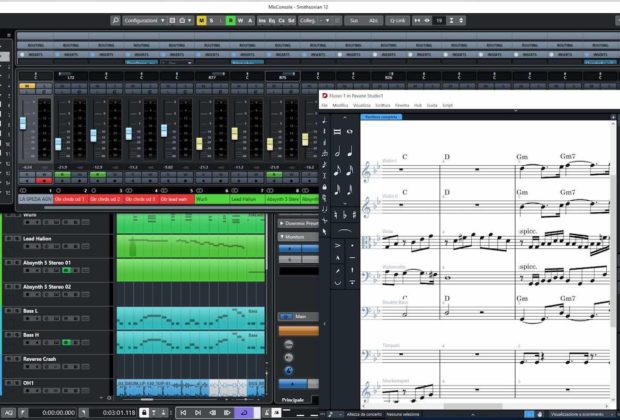The width and height of the screenshot is (620, 420).
Task: Move the first mixer channel fader
Action: click(x=23, y=123)
